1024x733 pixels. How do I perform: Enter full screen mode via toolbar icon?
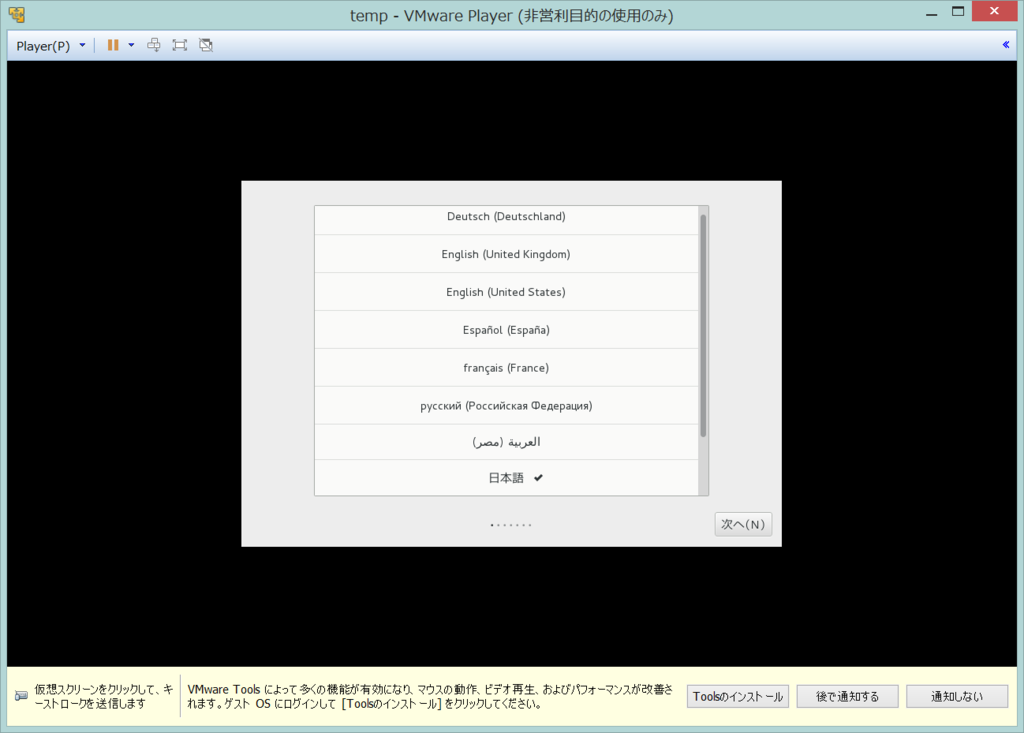pos(180,45)
